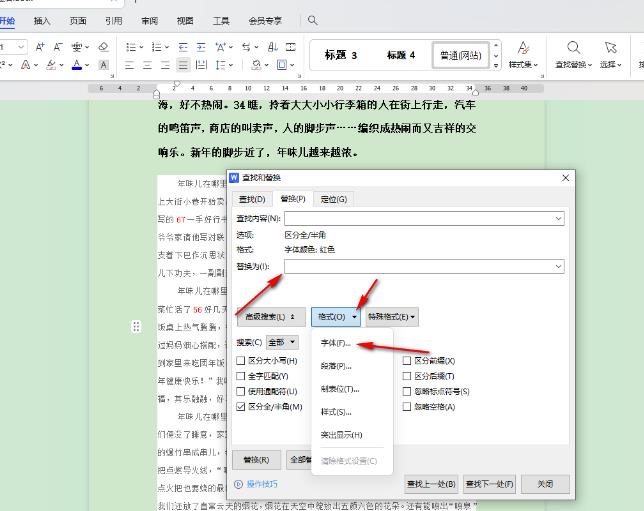Click the increase font size icon
The height and width of the screenshot is (511, 644).
[40, 47]
